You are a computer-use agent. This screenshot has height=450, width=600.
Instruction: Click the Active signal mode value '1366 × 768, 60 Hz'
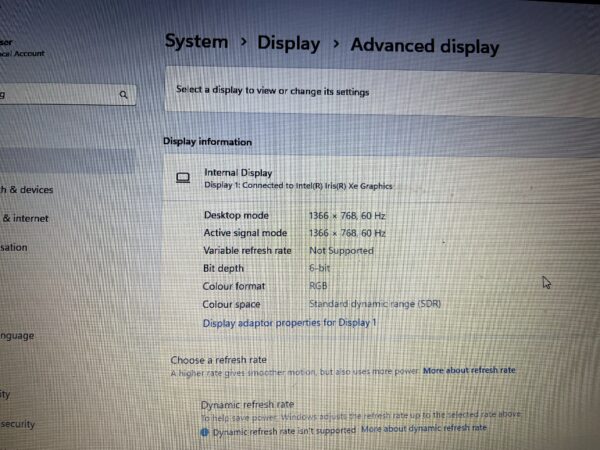347,233
